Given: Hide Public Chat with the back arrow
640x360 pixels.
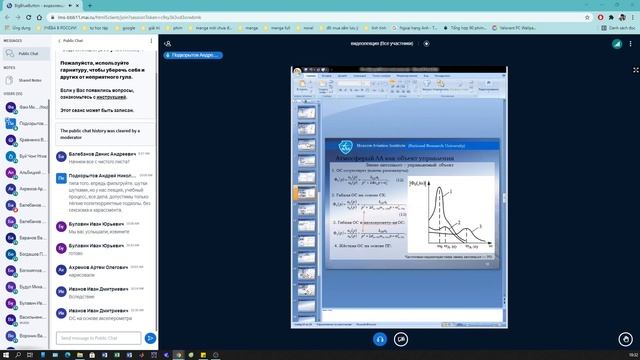Looking at the screenshot, I should [x=59, y=41].
